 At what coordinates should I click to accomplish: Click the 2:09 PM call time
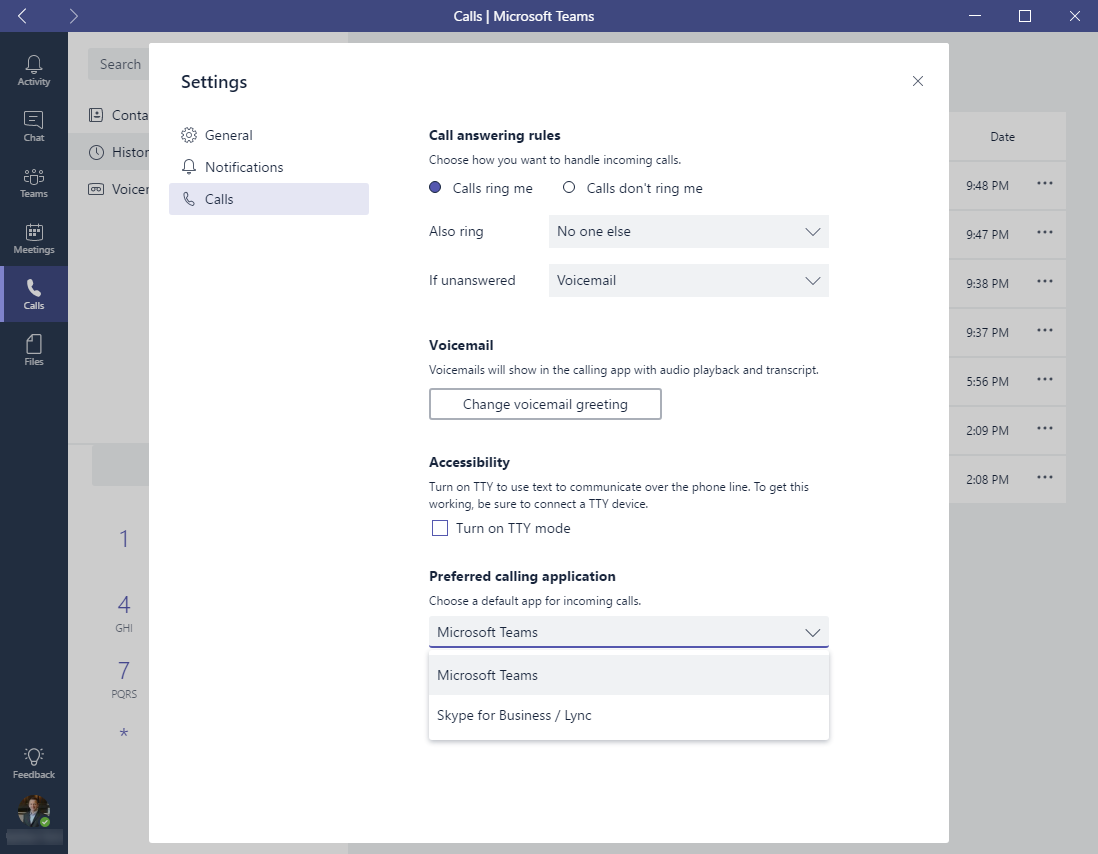987,430
